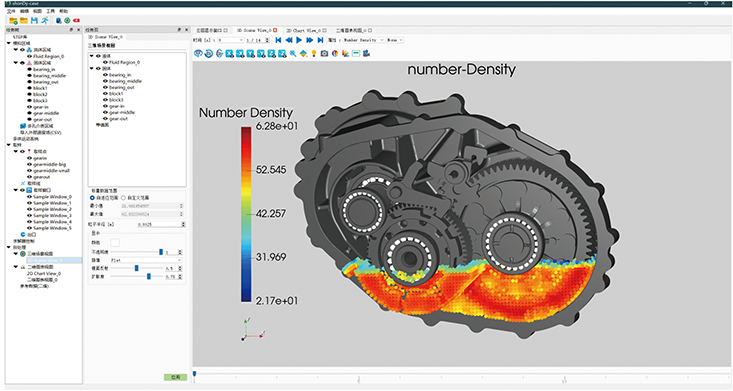This screenshot has height=391, width=733.
Task: Open the color wheel icon in viewport toolbar
Action: point(335,54)
